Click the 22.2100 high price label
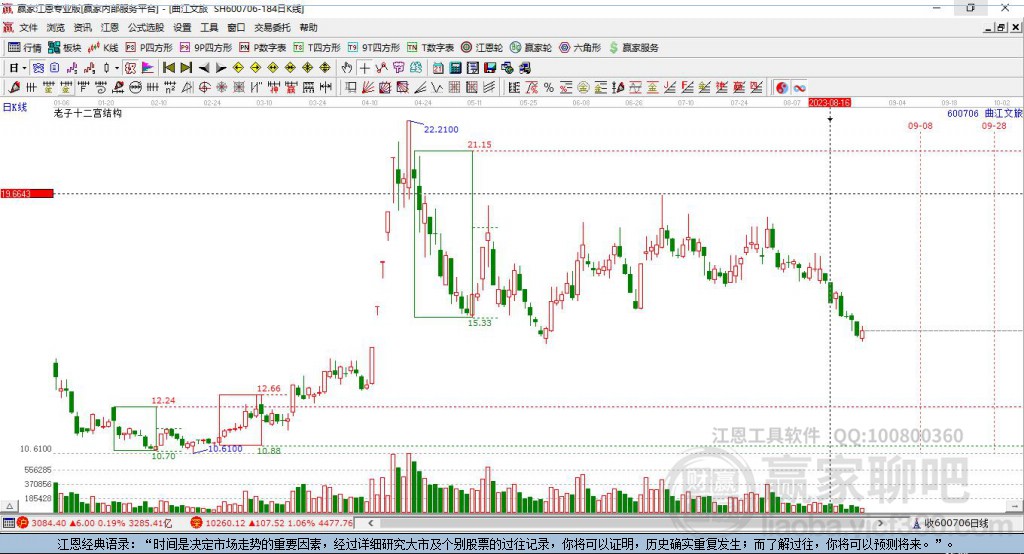This screenshot has width=1024, height=554. (441, 129)
